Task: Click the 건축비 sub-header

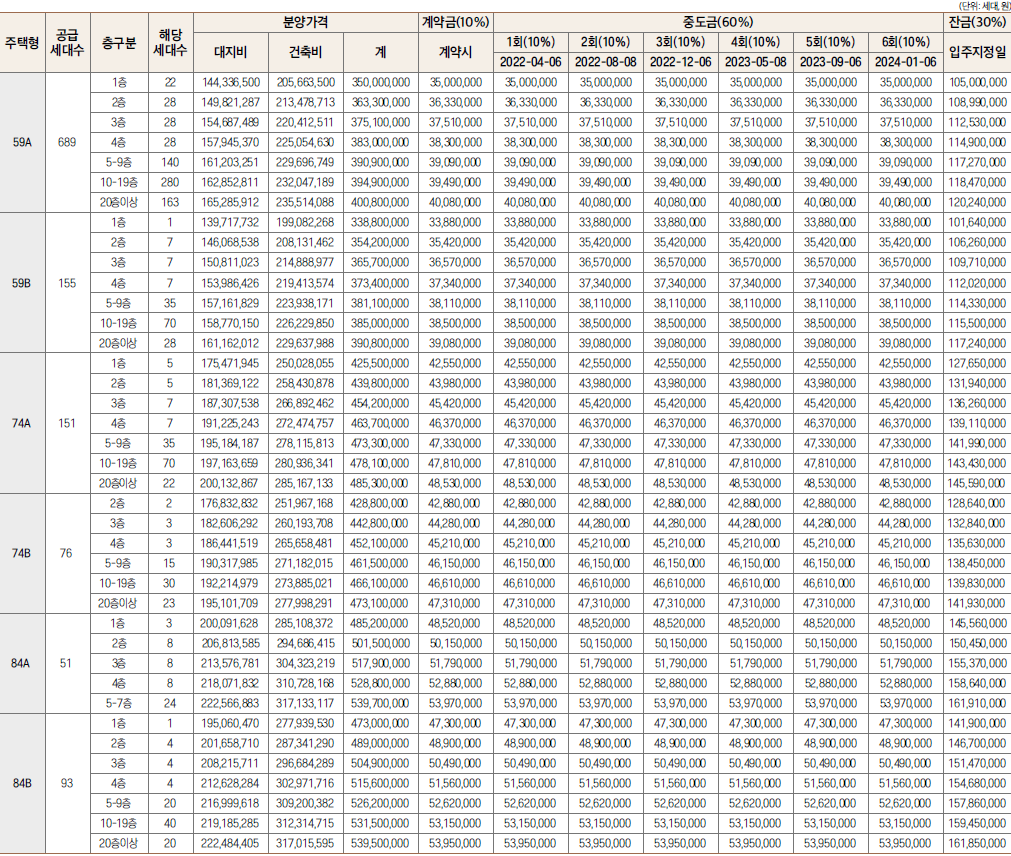Action: [x=306, y=52]
